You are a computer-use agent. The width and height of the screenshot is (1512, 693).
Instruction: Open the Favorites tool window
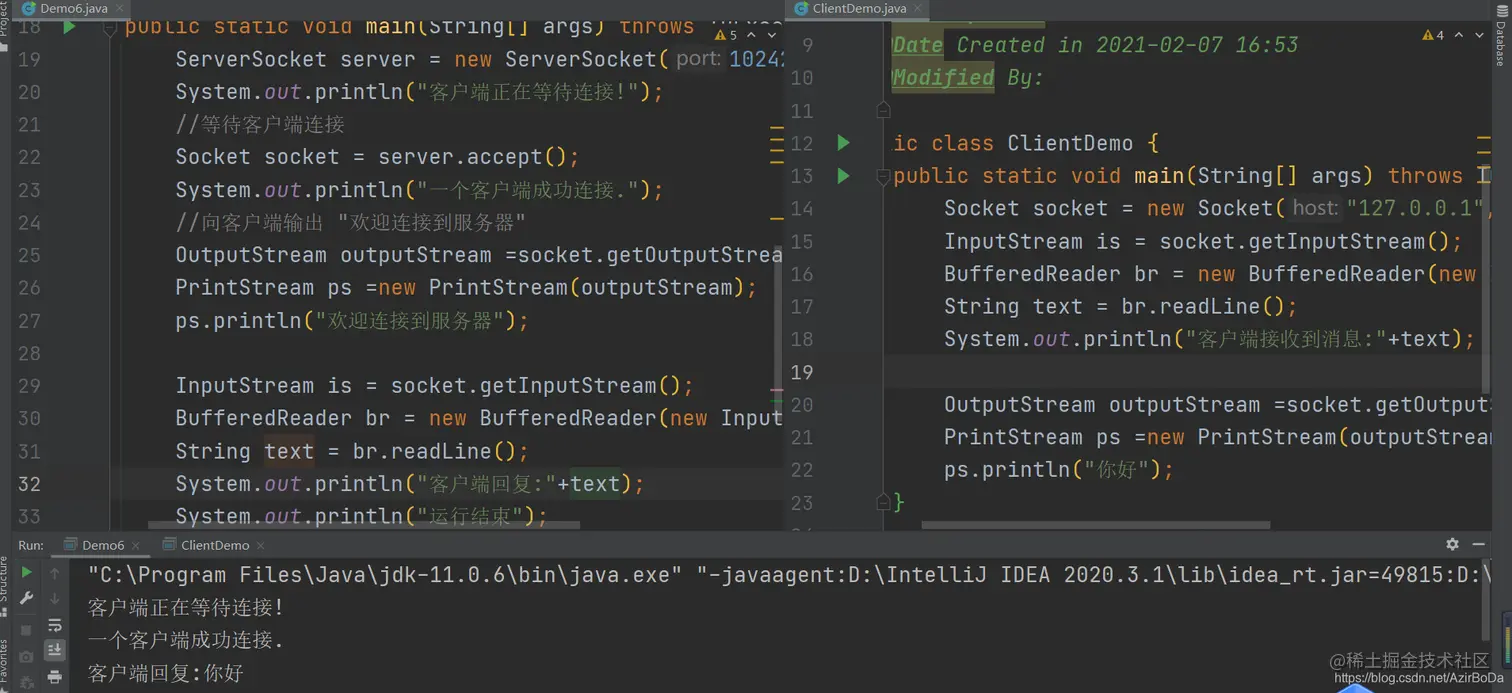(6, 664)
